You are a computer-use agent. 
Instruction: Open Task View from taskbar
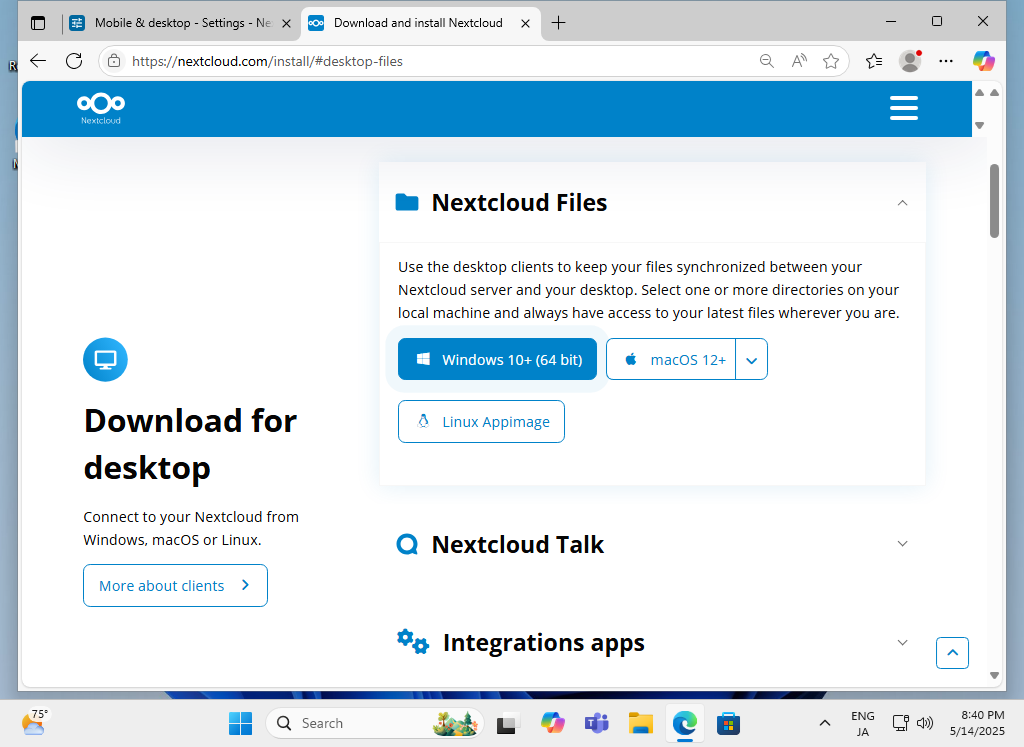pyautogui.click(x=508, y=723)
